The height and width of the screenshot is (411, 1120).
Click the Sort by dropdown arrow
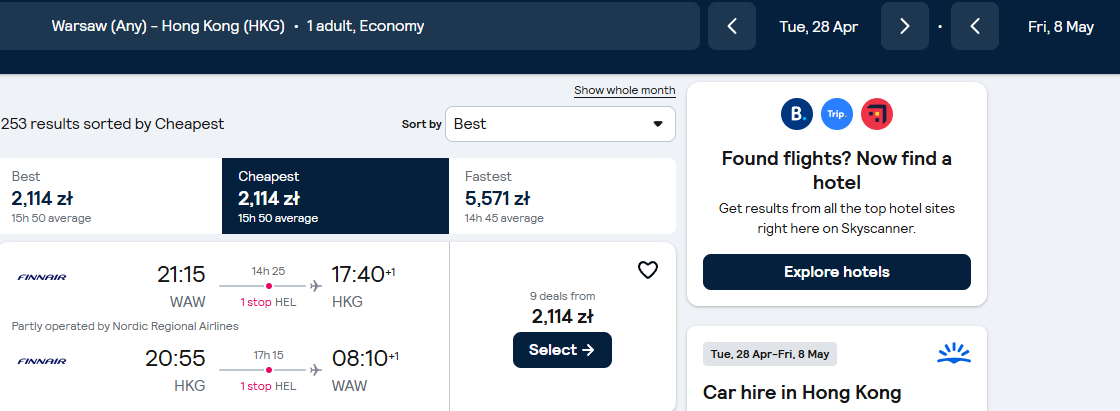tap(658, 124)
